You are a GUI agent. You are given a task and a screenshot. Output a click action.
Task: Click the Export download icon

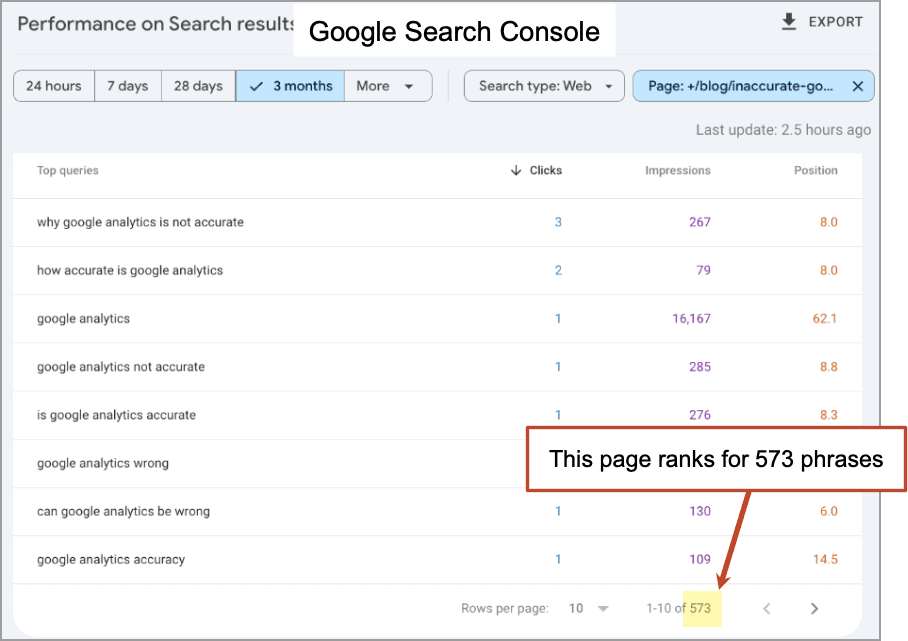pos(789,22)
